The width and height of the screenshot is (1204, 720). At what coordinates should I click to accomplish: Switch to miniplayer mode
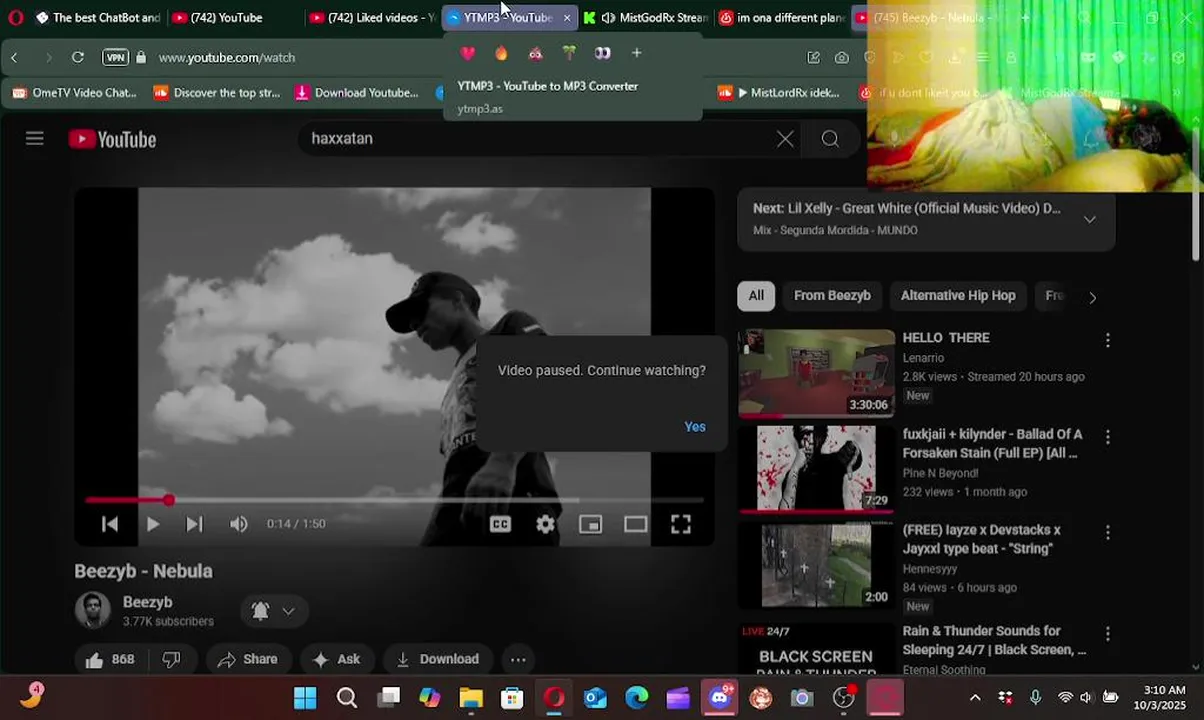590,524
